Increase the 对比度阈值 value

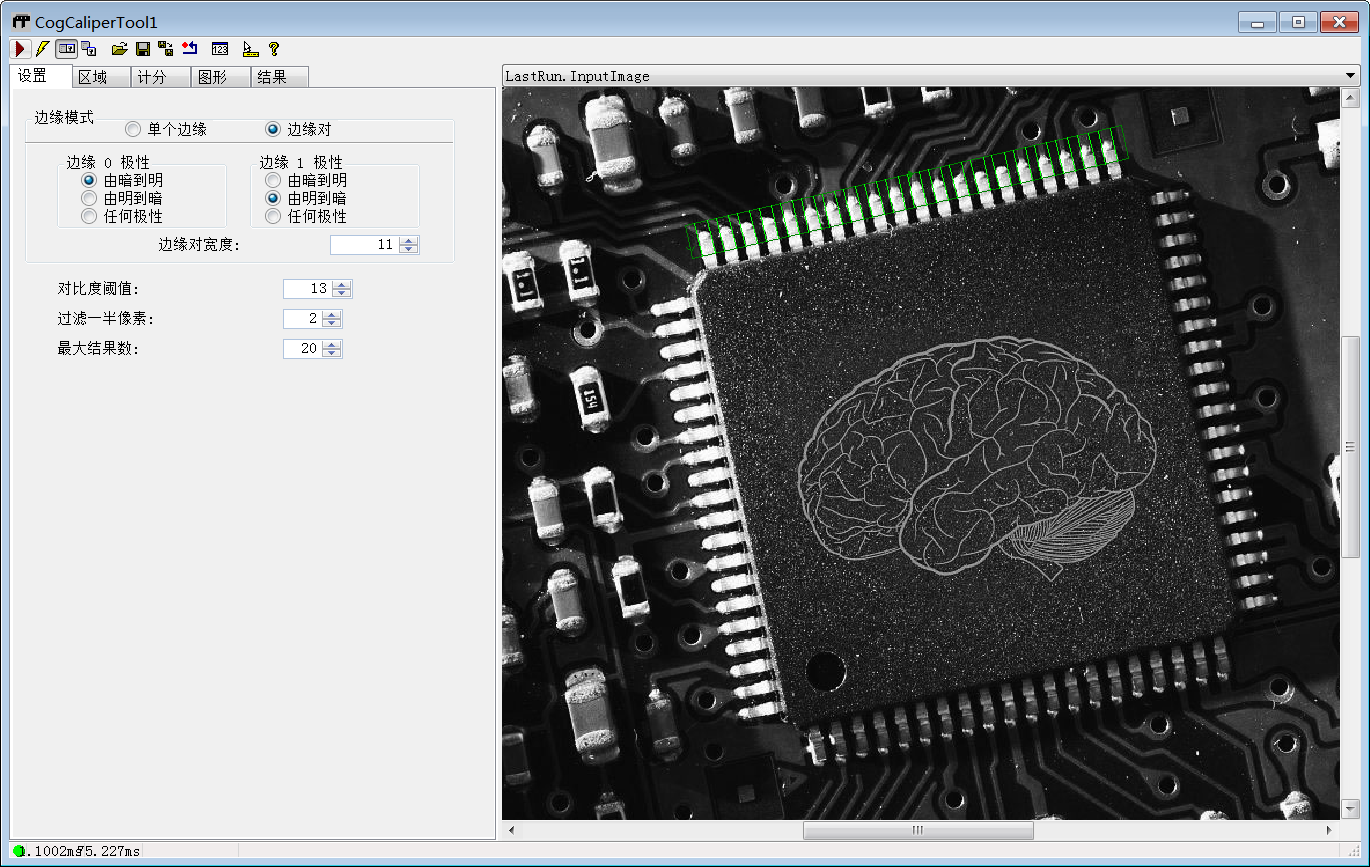[x=343, y=284]
